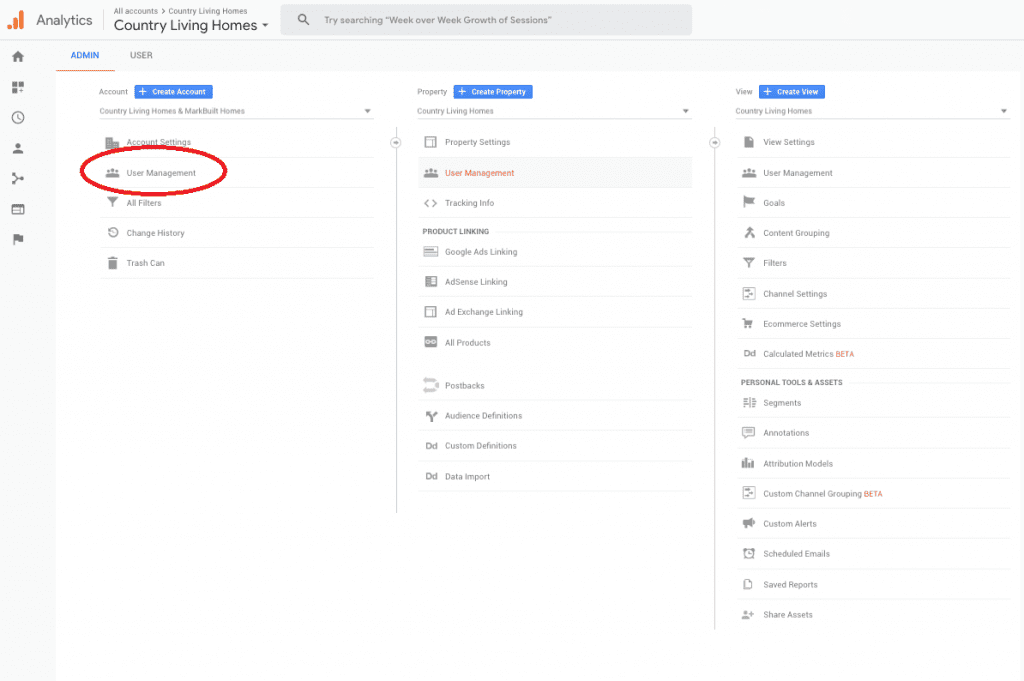This screenshot has height=681, width=1024.
Task: Open the Behavior sidebar icon
Action: [x=18, y=209]
